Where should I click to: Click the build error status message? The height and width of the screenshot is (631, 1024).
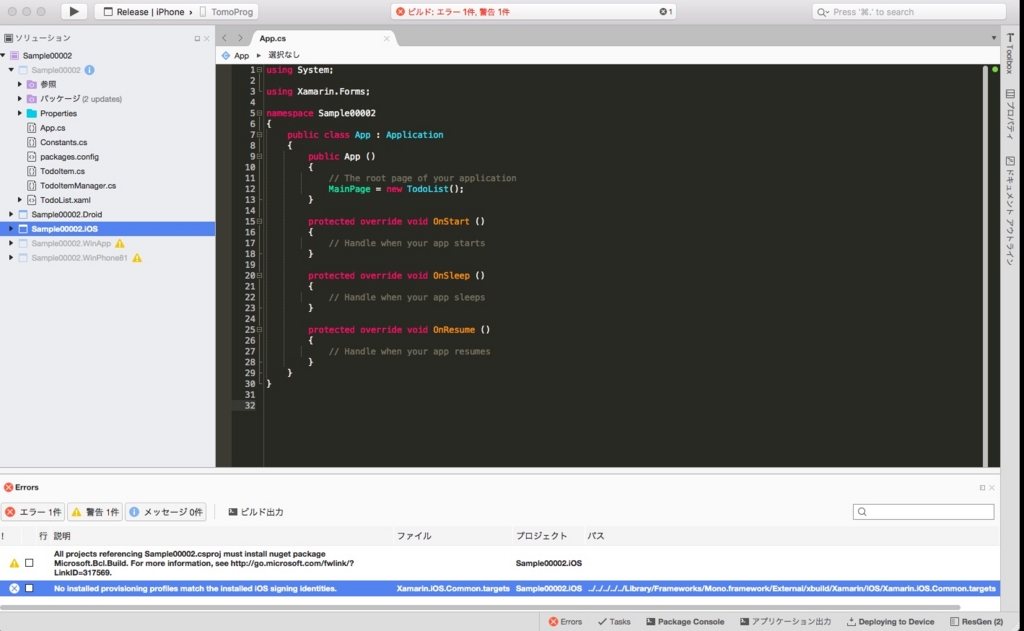tap(458, 12)
